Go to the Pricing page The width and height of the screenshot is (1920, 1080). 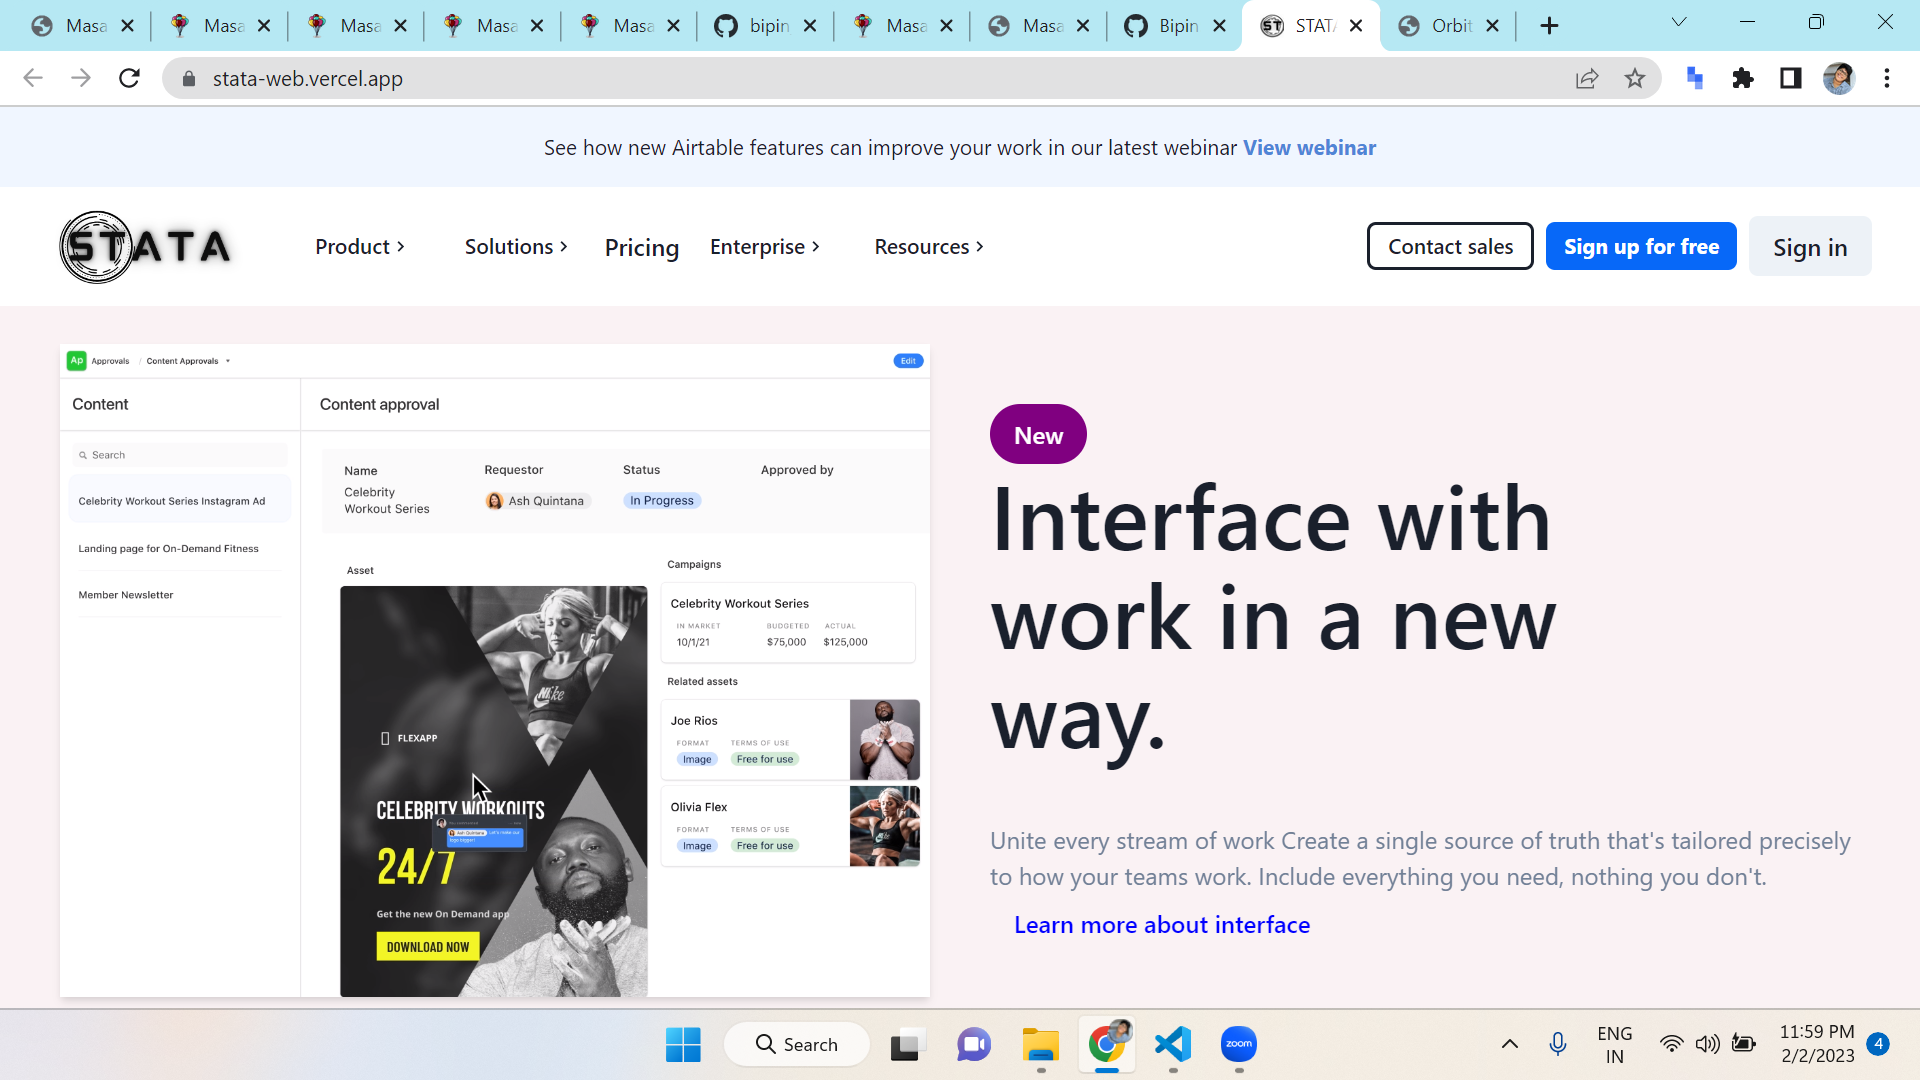click(x=642, y=247)
